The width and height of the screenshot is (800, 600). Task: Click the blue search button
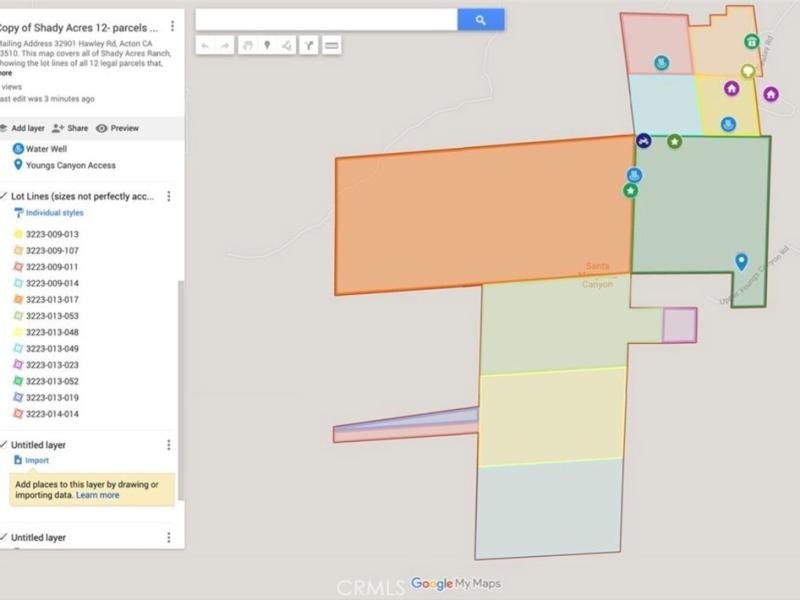[481, 20]
